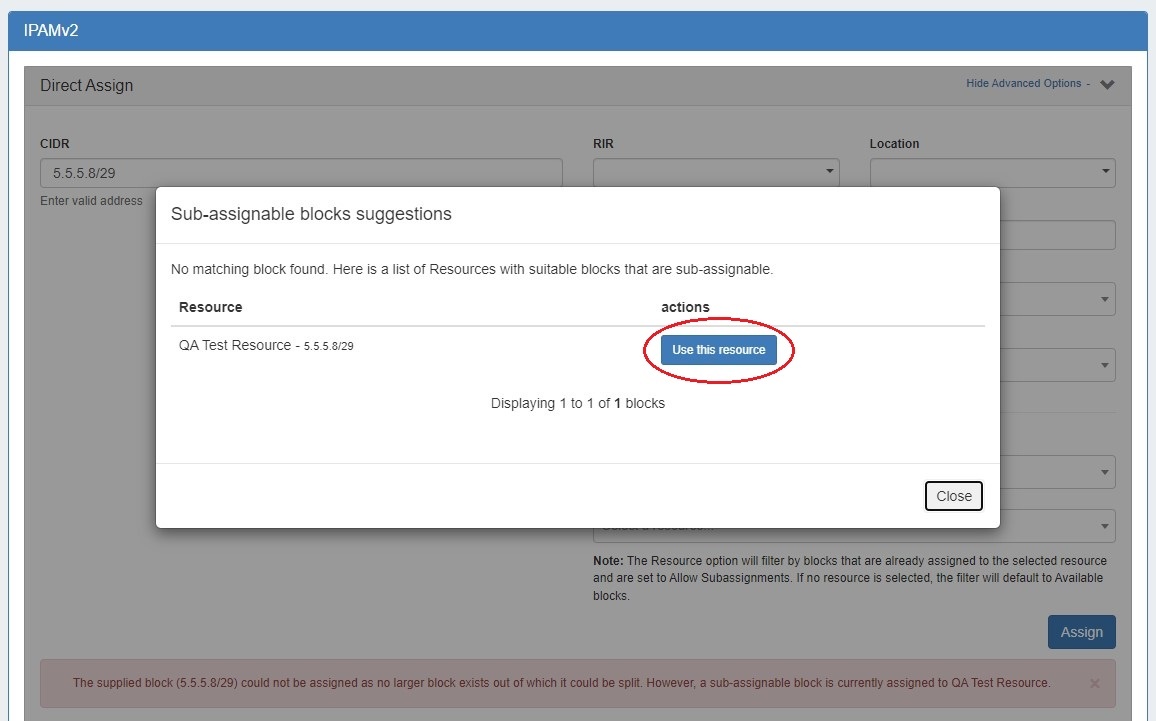1156x721 pixels.
Task: Click the Use this resource button
Action: (718, 350)
